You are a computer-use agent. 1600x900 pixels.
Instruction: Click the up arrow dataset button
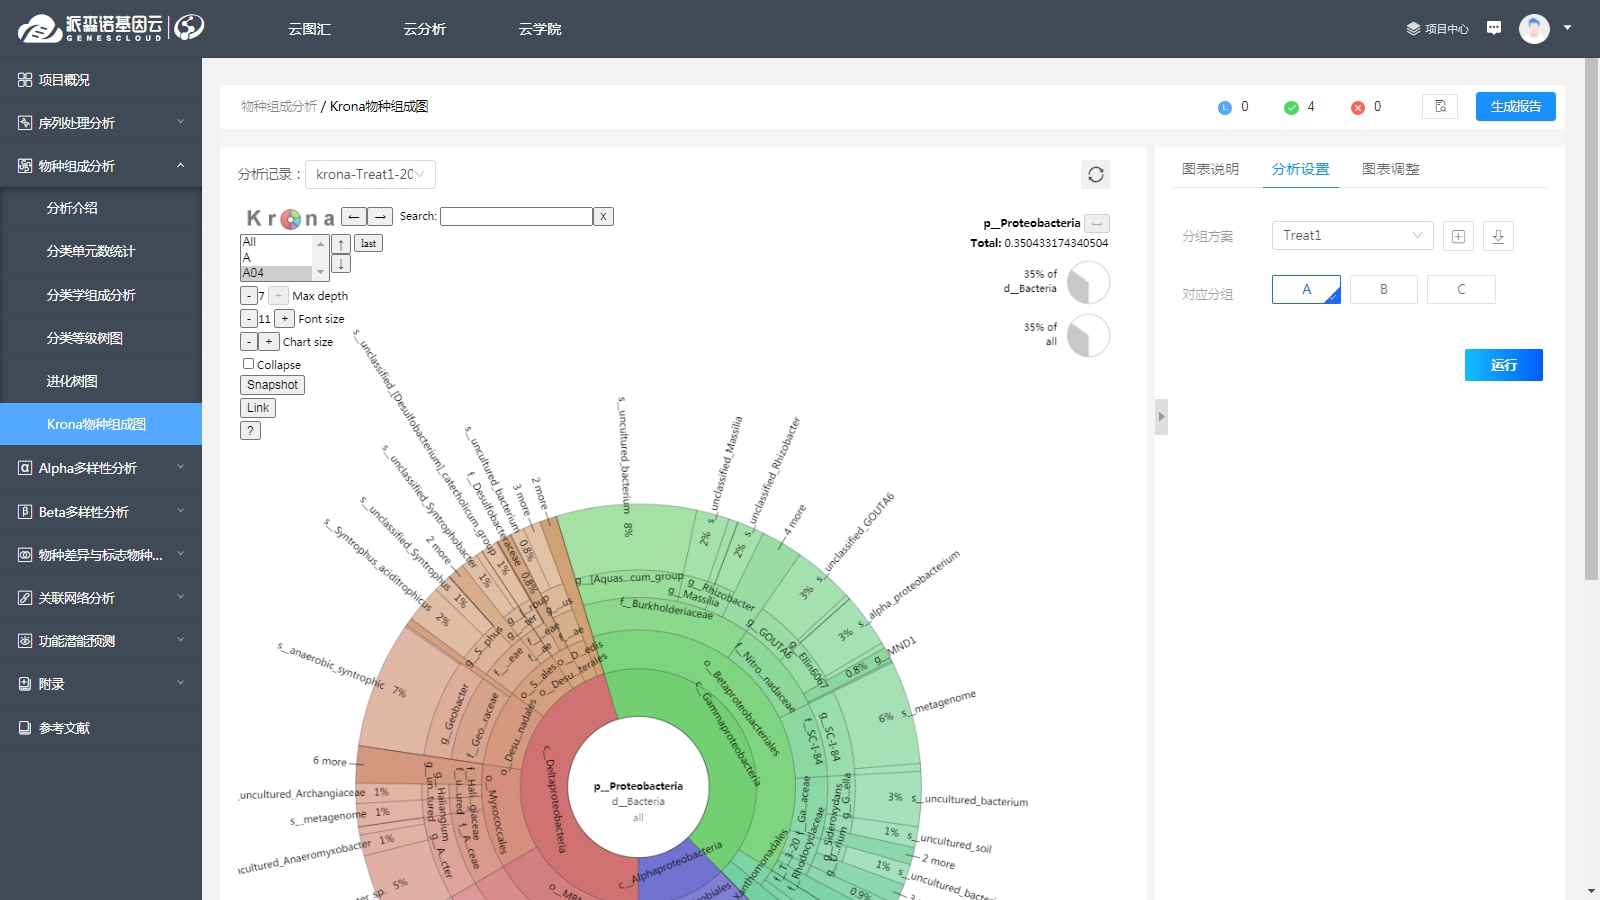[341, 244]
